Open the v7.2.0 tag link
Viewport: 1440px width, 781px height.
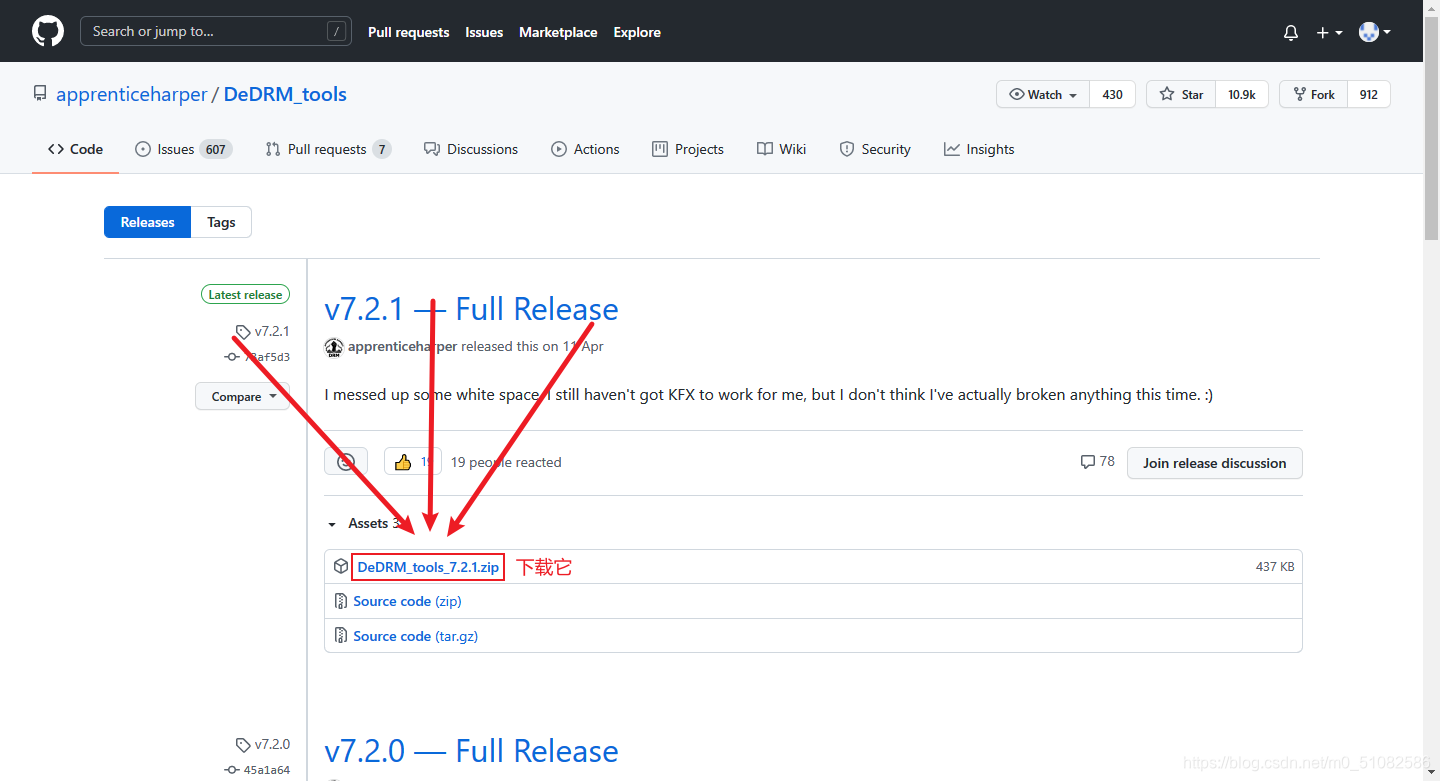point(263,744)
